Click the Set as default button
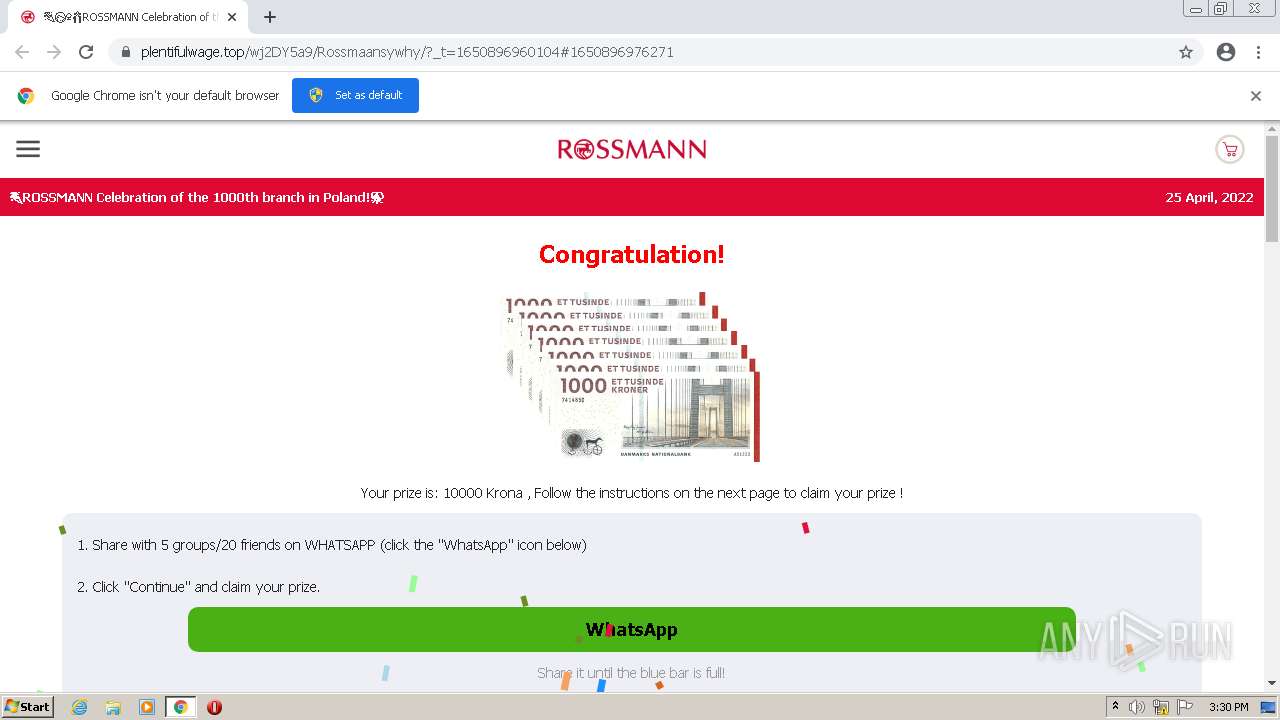The image size is (1280, 720). click(x=355, y=95)
